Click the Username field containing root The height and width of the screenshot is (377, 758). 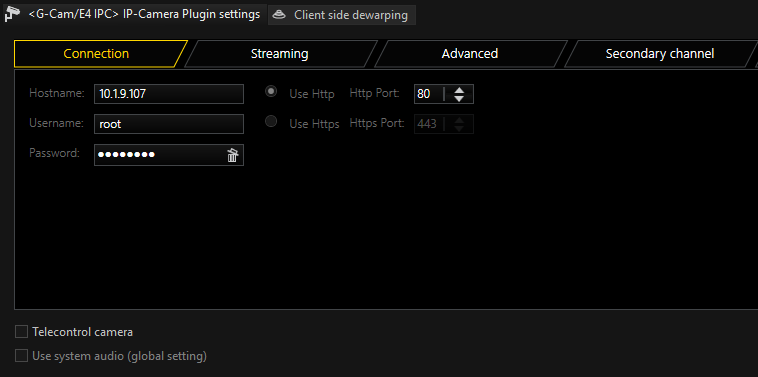pos(169,124)
